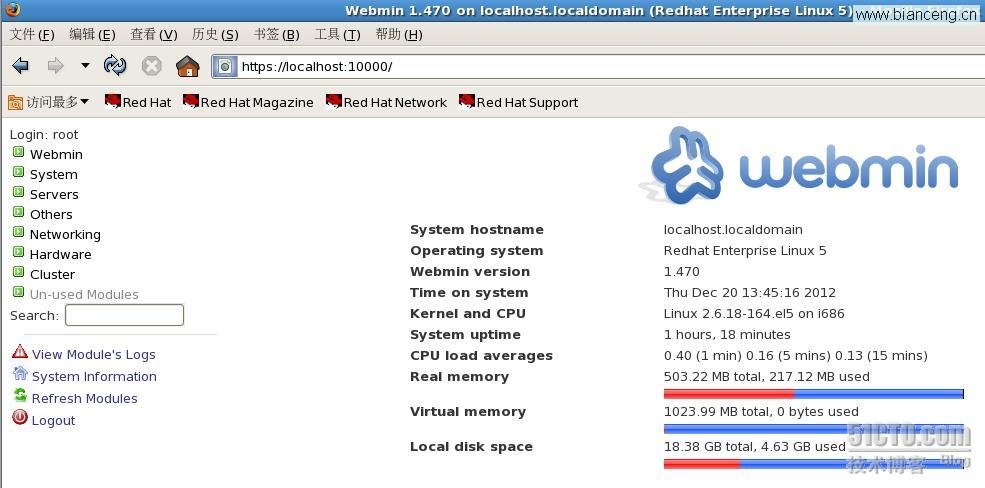The image size is (985, 488).
Task: Click the Firefox icon in title bar
Action: click(x=11, y=10)
